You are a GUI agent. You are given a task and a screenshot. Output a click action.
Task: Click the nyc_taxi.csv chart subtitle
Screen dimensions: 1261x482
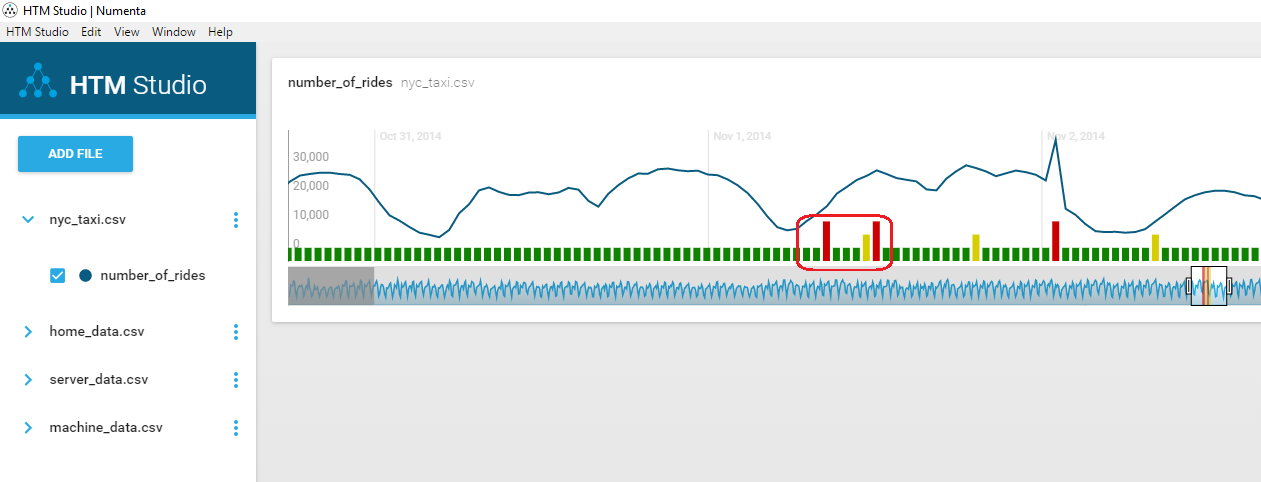[x=437, y=82]
